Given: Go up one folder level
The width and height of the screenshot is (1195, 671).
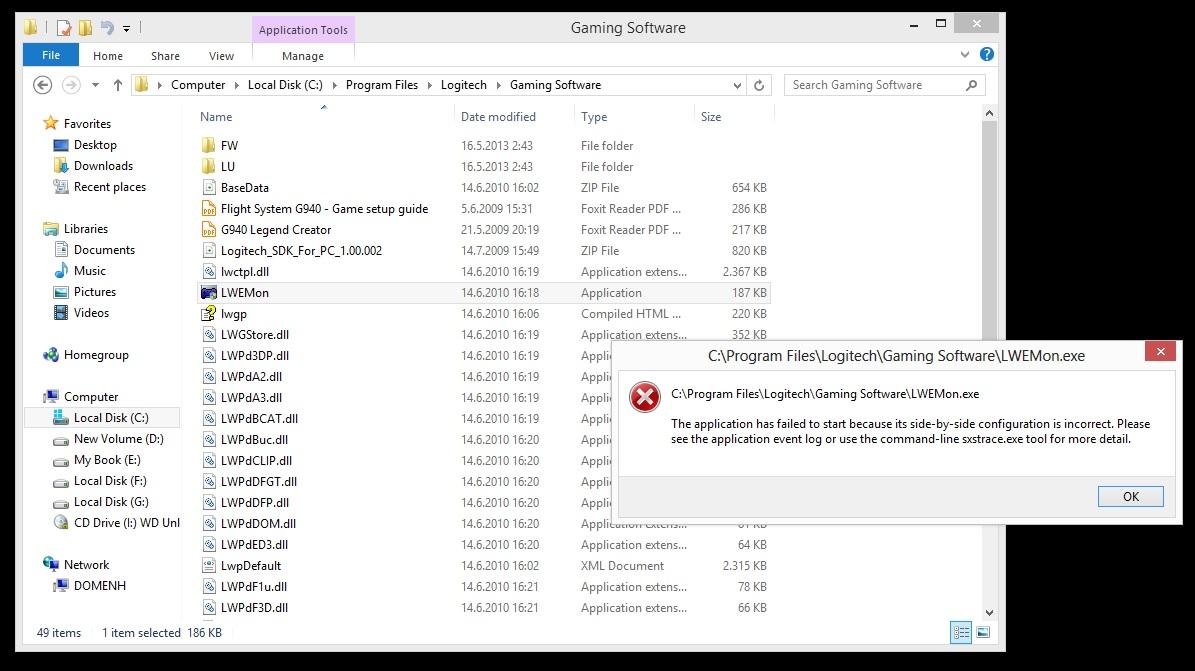Looking at the screenshot, I should [x=117, y=85].
